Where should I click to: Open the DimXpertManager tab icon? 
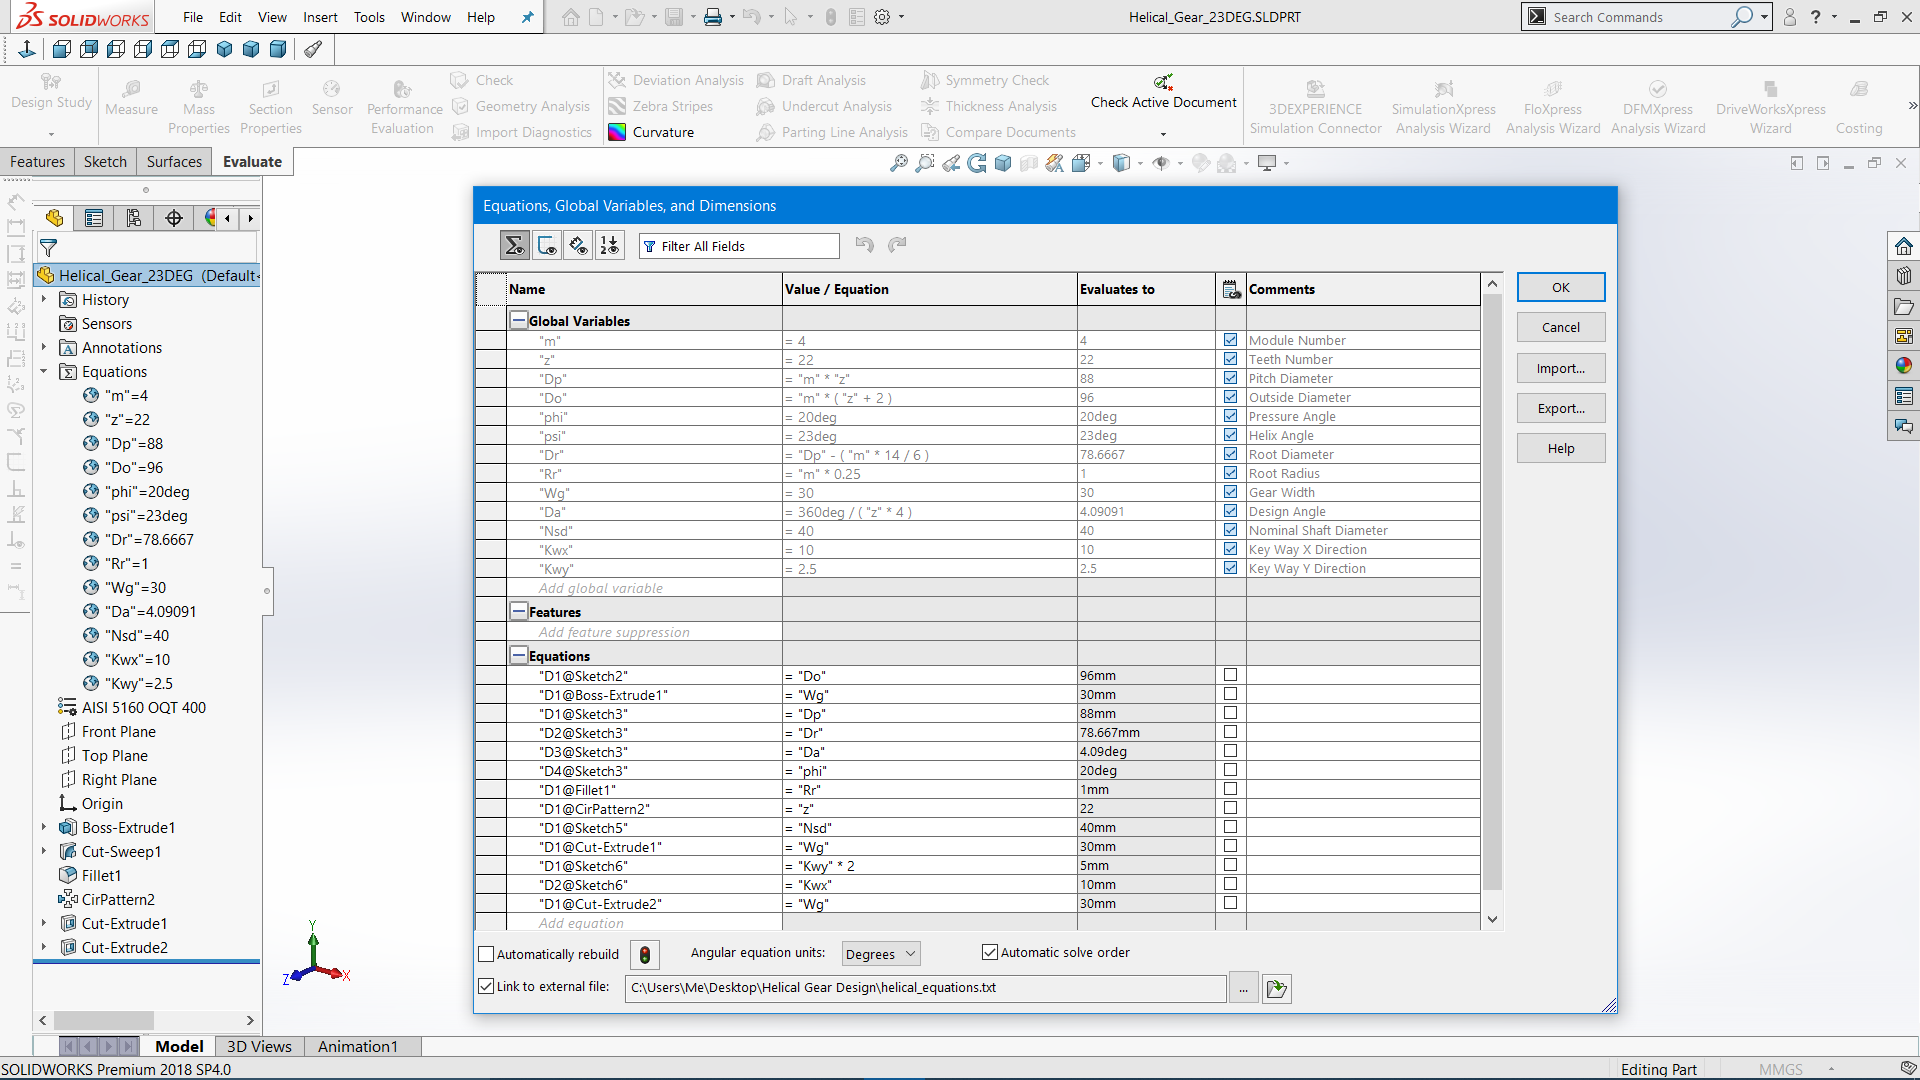tap(174, 218)
